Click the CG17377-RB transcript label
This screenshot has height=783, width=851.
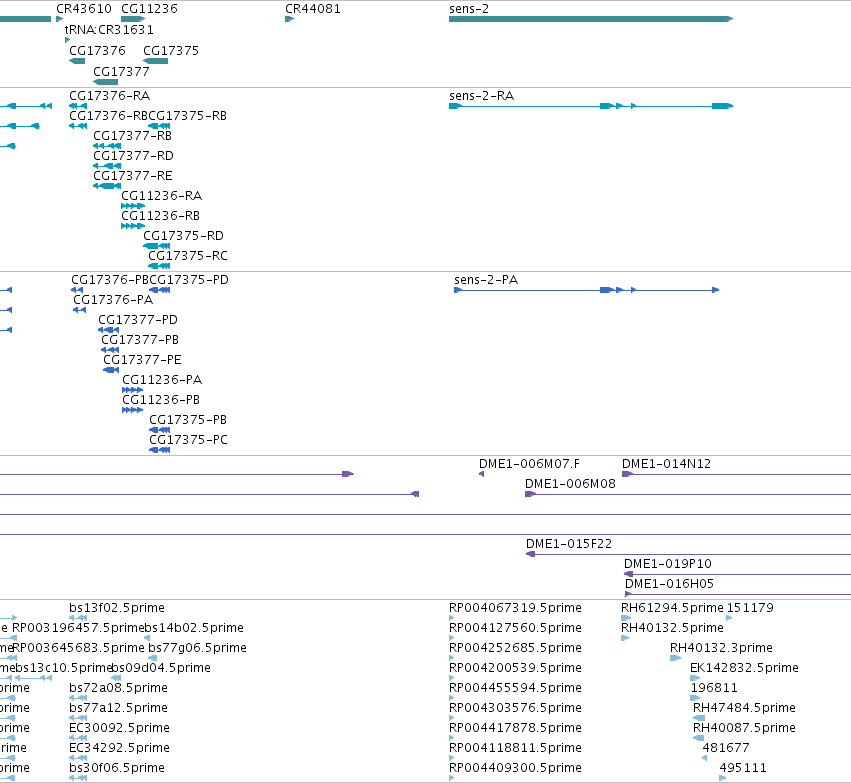click(x=132, y=136)
